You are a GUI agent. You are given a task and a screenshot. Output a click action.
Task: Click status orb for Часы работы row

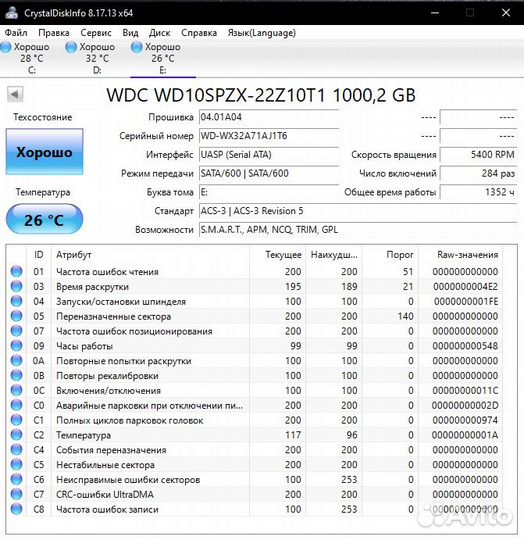point(16,345)
